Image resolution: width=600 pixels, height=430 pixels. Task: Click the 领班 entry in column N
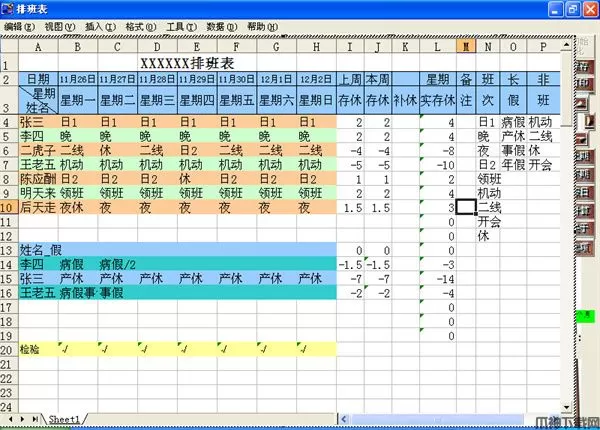click(x=488, y=179)
